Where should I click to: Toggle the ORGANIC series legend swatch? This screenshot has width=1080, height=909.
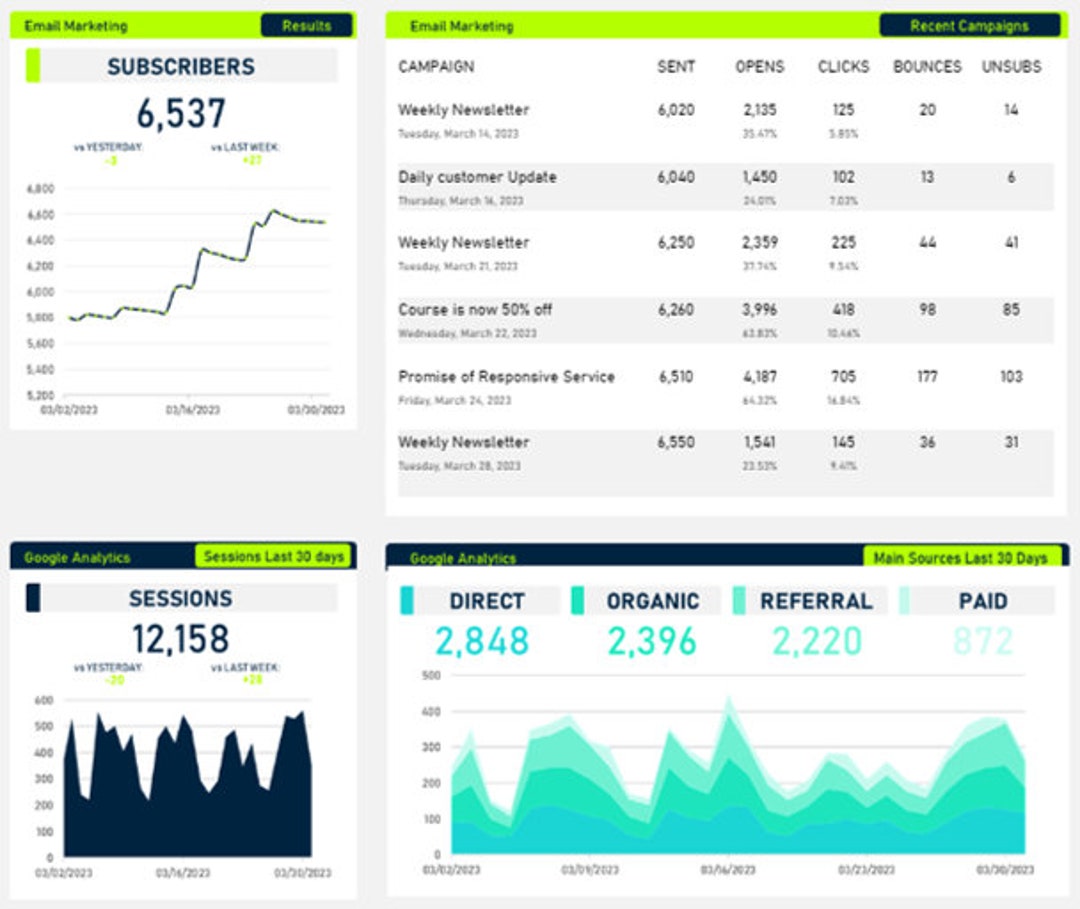(x=577, y=600)
